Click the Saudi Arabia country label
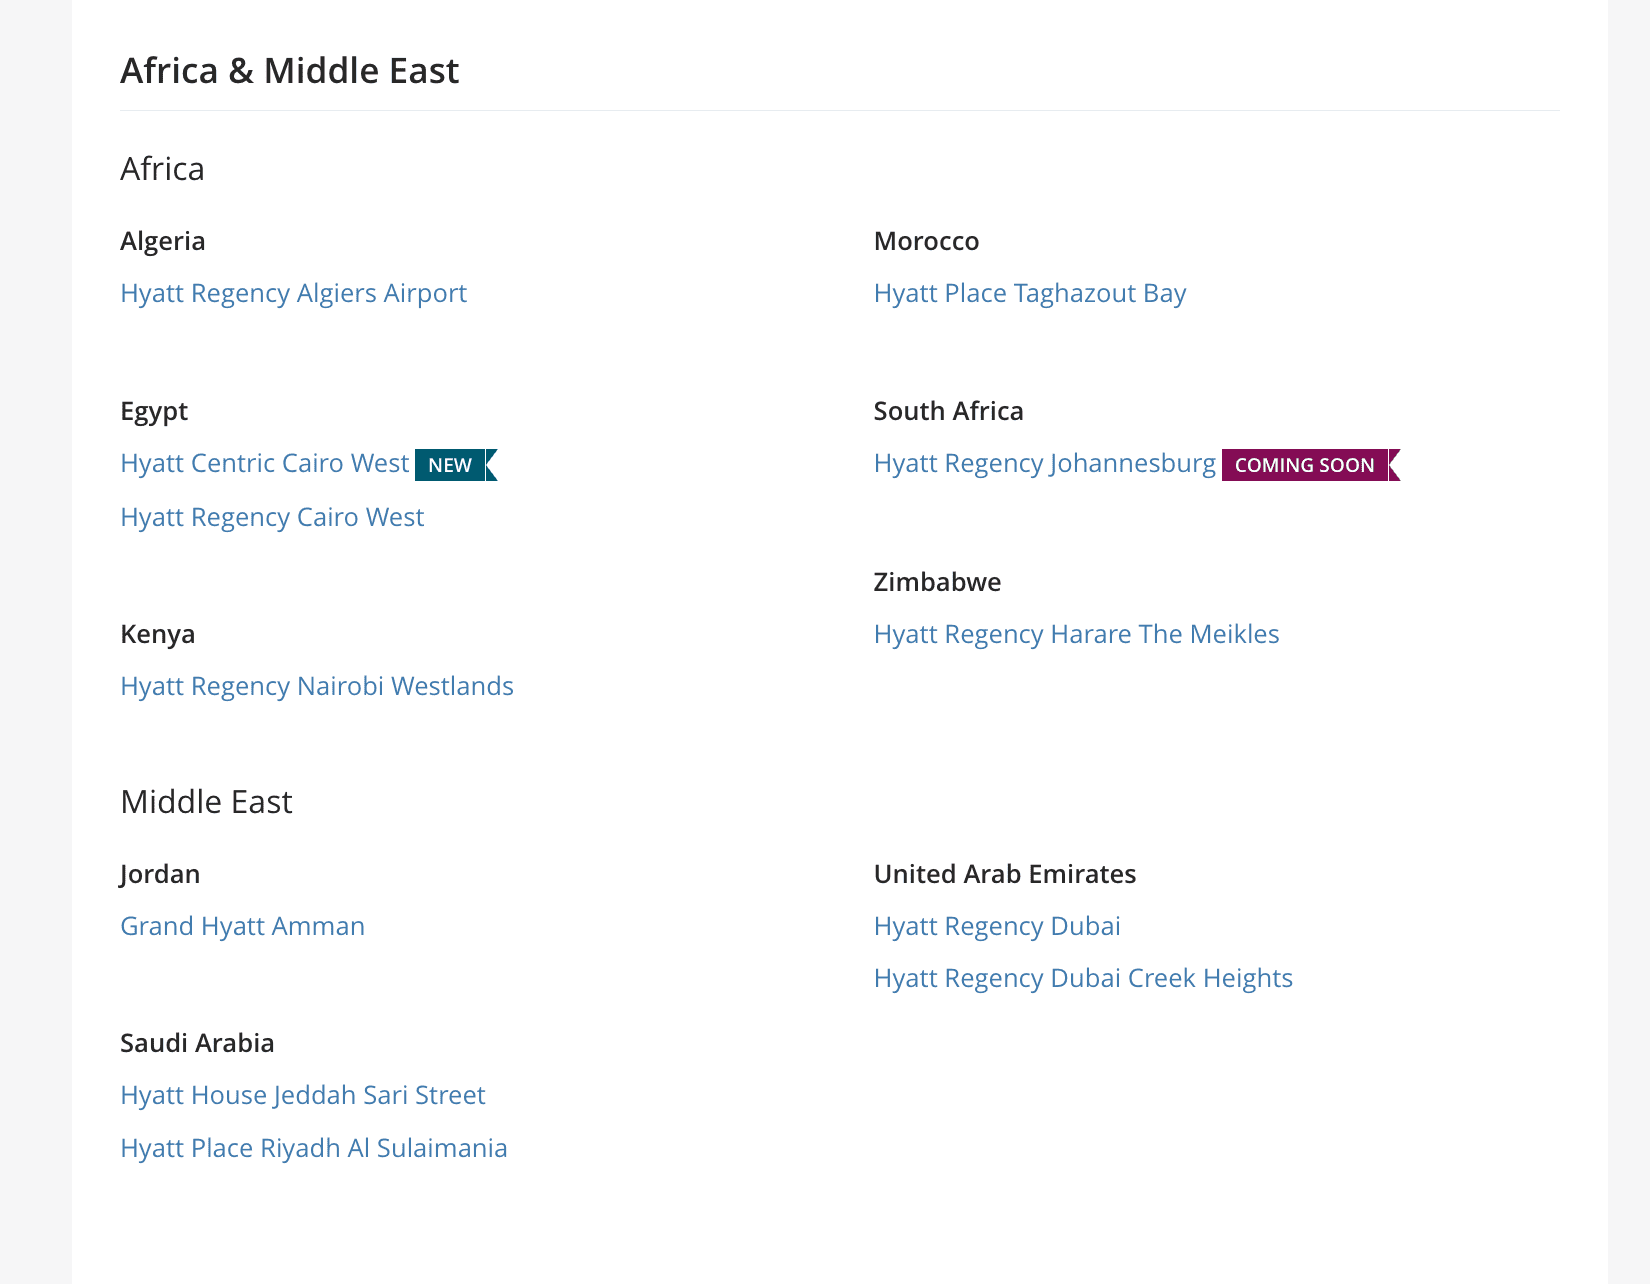The width and height of the screenshot is (1650, 1284). tap(197, 1043)
